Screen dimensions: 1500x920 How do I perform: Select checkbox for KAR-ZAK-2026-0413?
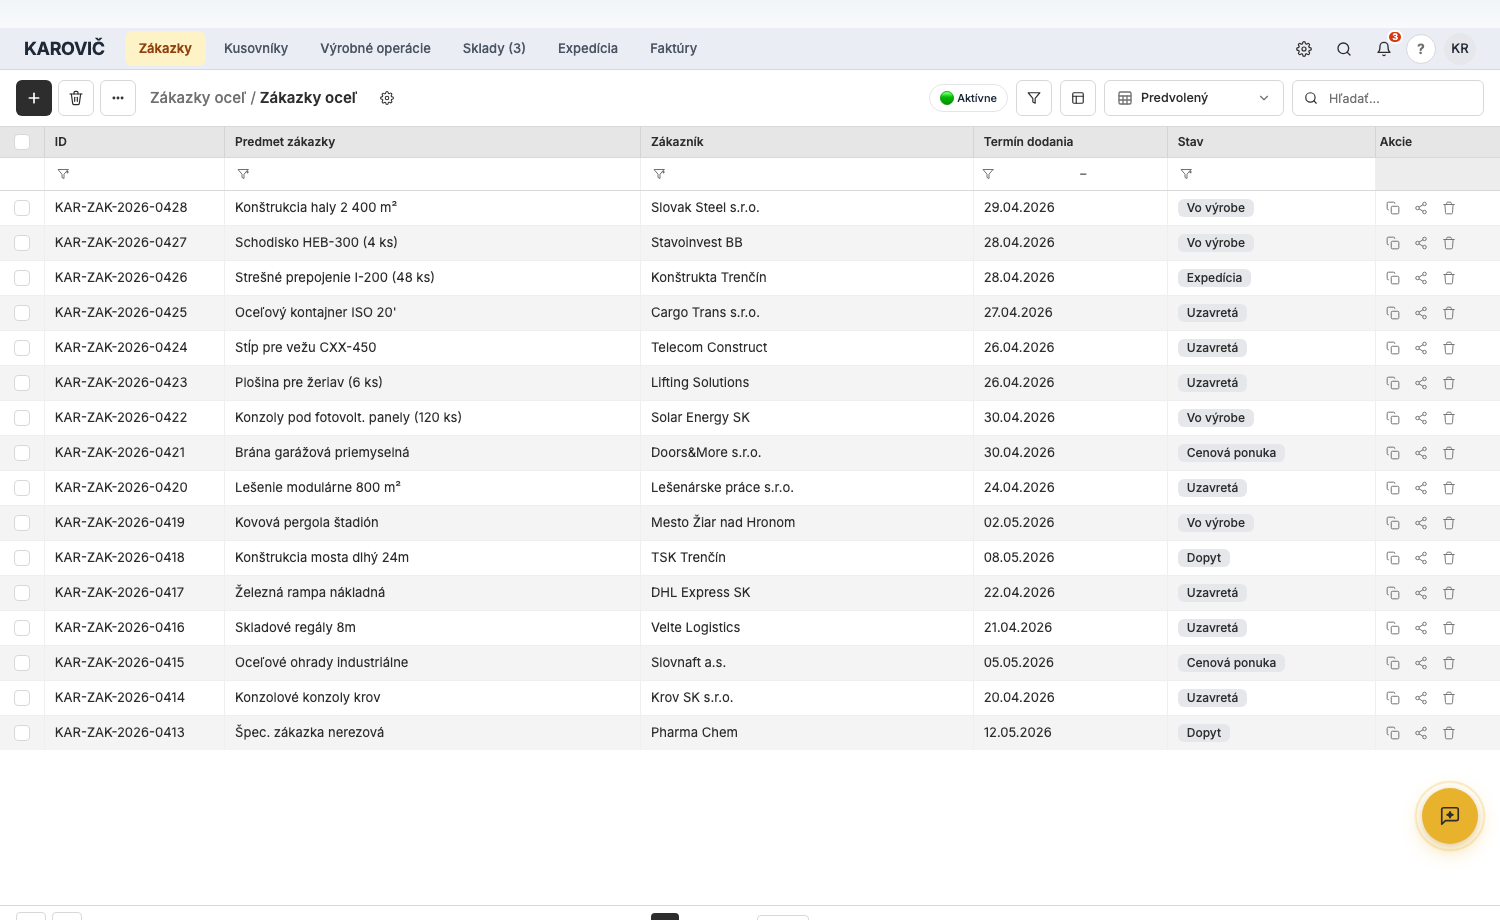pos(22,733)
